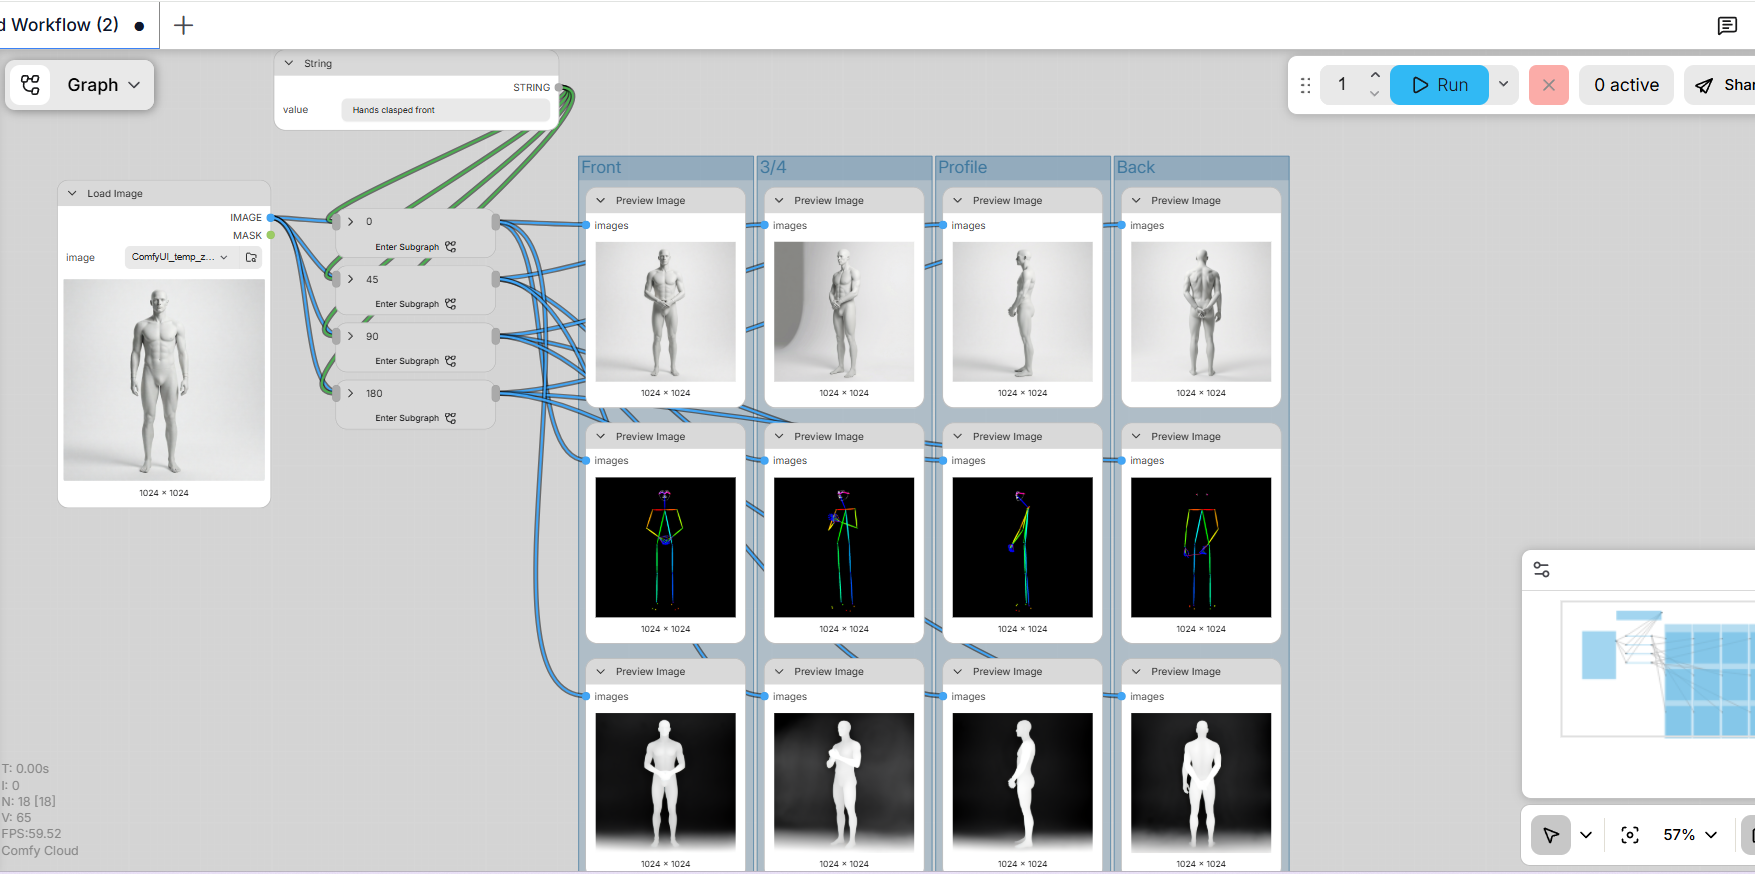
Task: Open the cursor mode chevron menu
Action: [x=1586, y=835]
